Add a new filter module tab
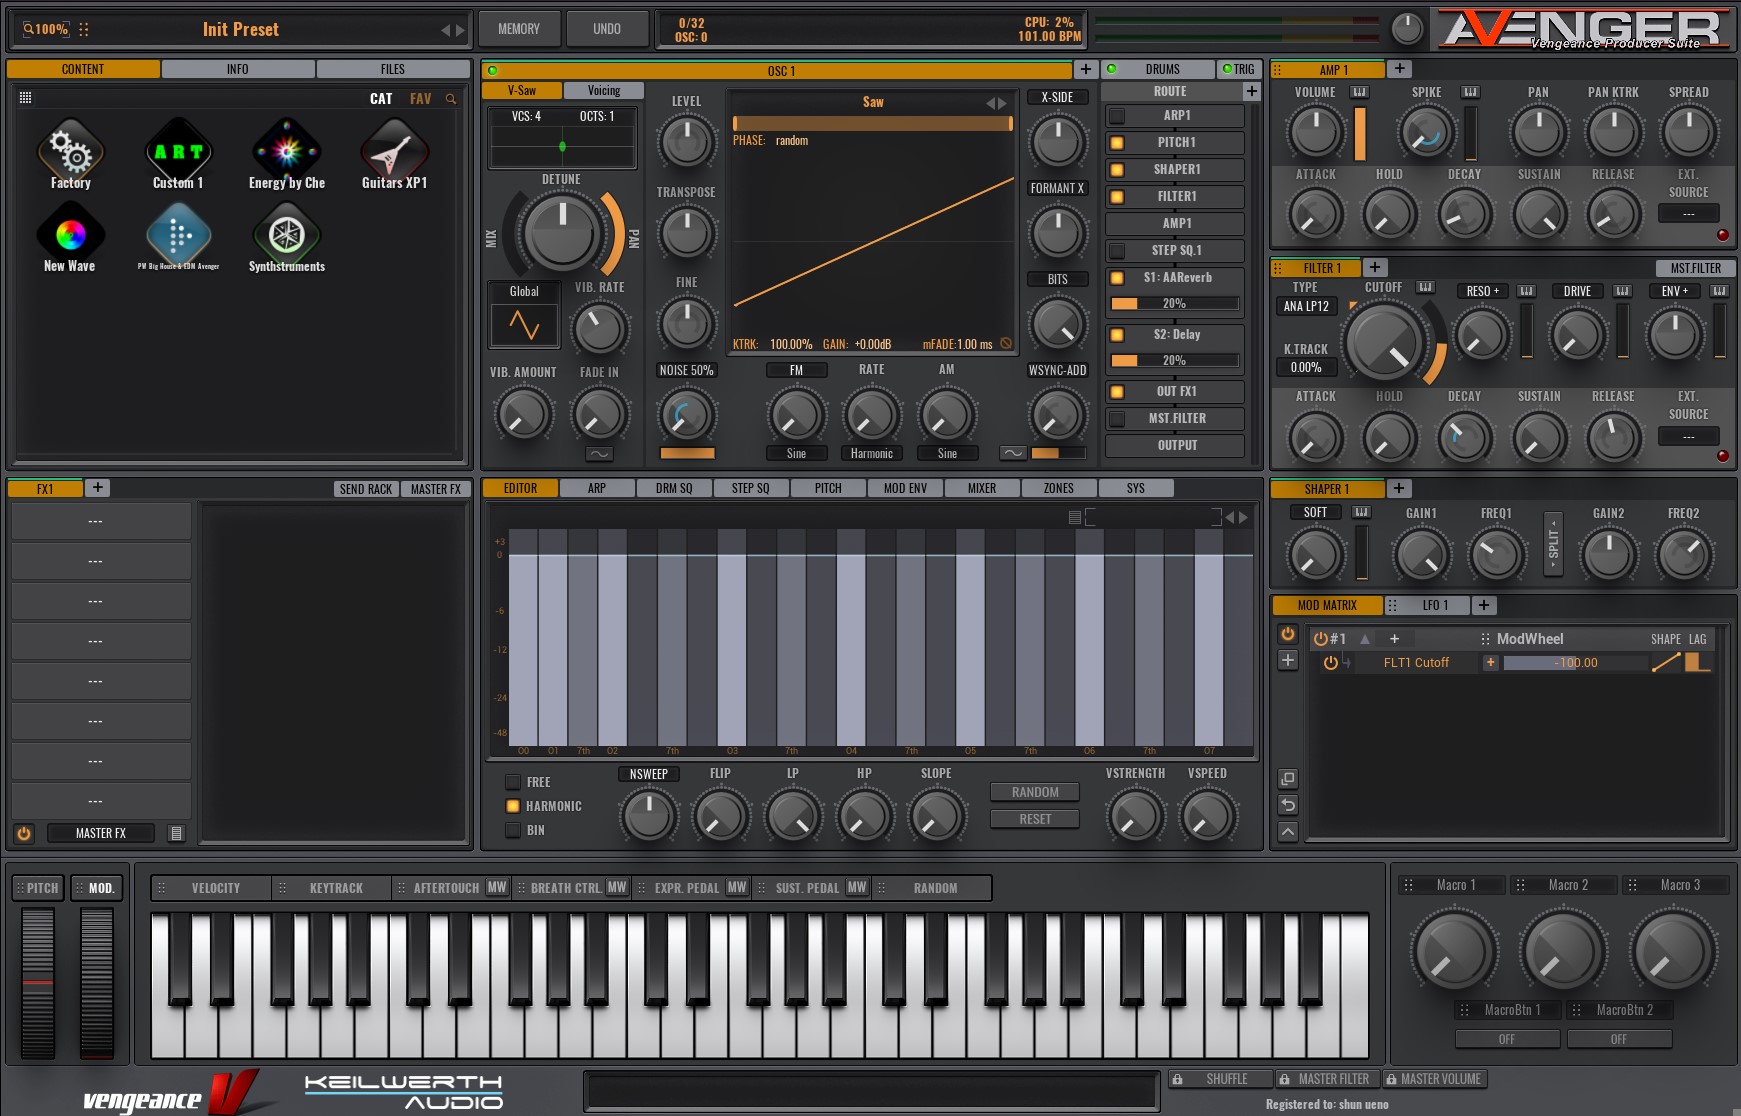The width and height of the screenshot is (1741, 1116). click(1375, 268)
